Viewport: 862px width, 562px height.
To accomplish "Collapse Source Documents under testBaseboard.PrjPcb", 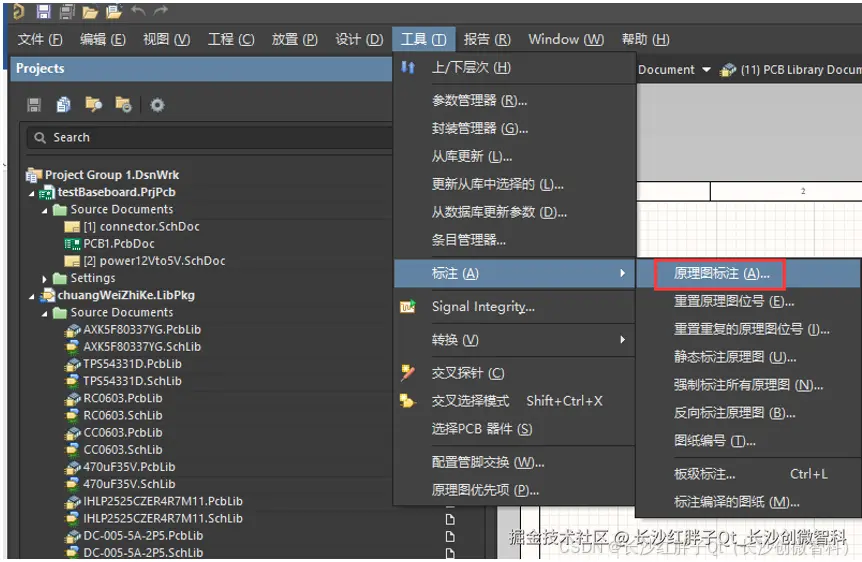I will 45,211.
